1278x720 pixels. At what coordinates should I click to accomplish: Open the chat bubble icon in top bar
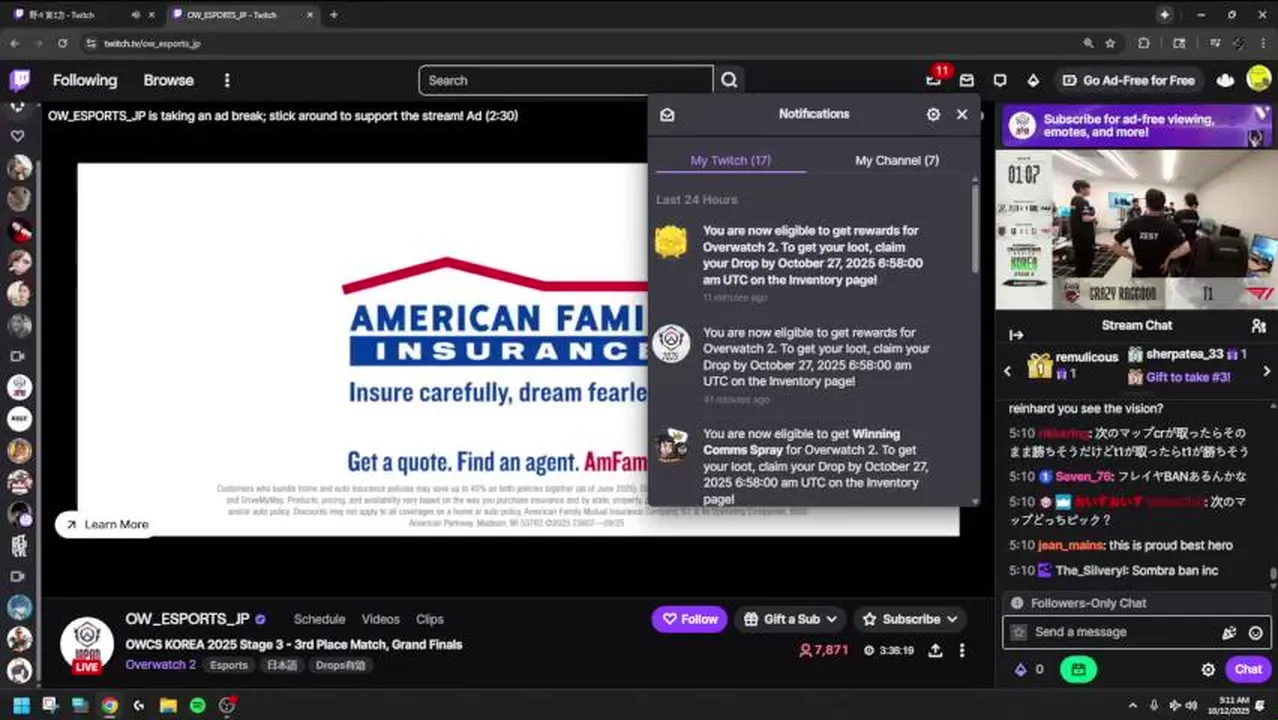[x=1000, y=80]
